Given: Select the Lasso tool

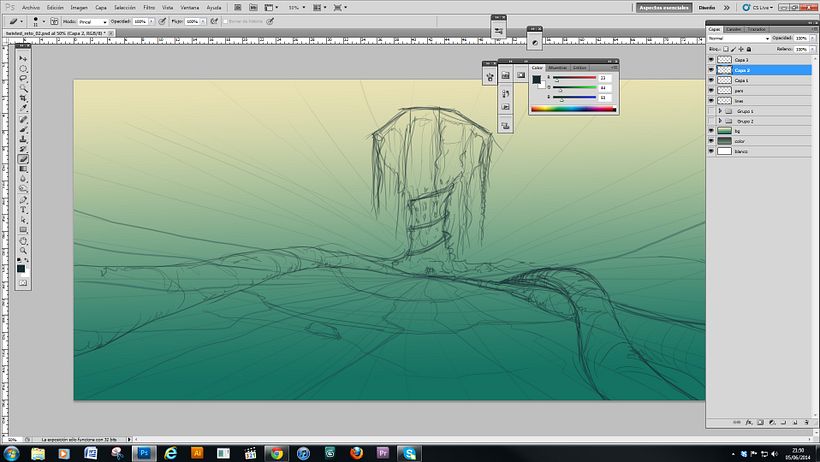Looking at the screenshot, I should 23,78.
